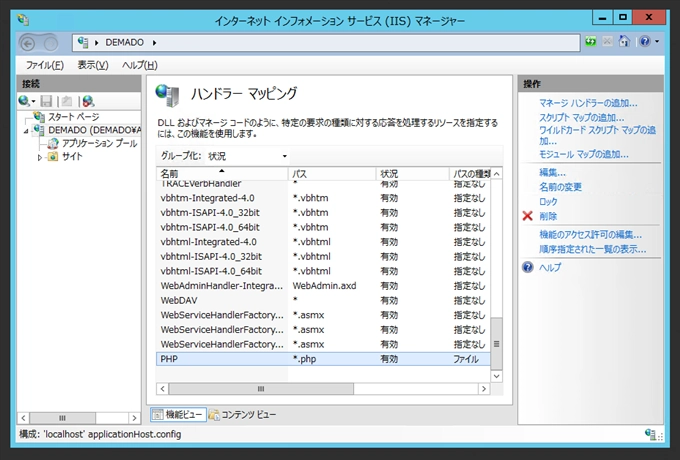Switch to コンテンツ ビュー tab

pos(242,415)
